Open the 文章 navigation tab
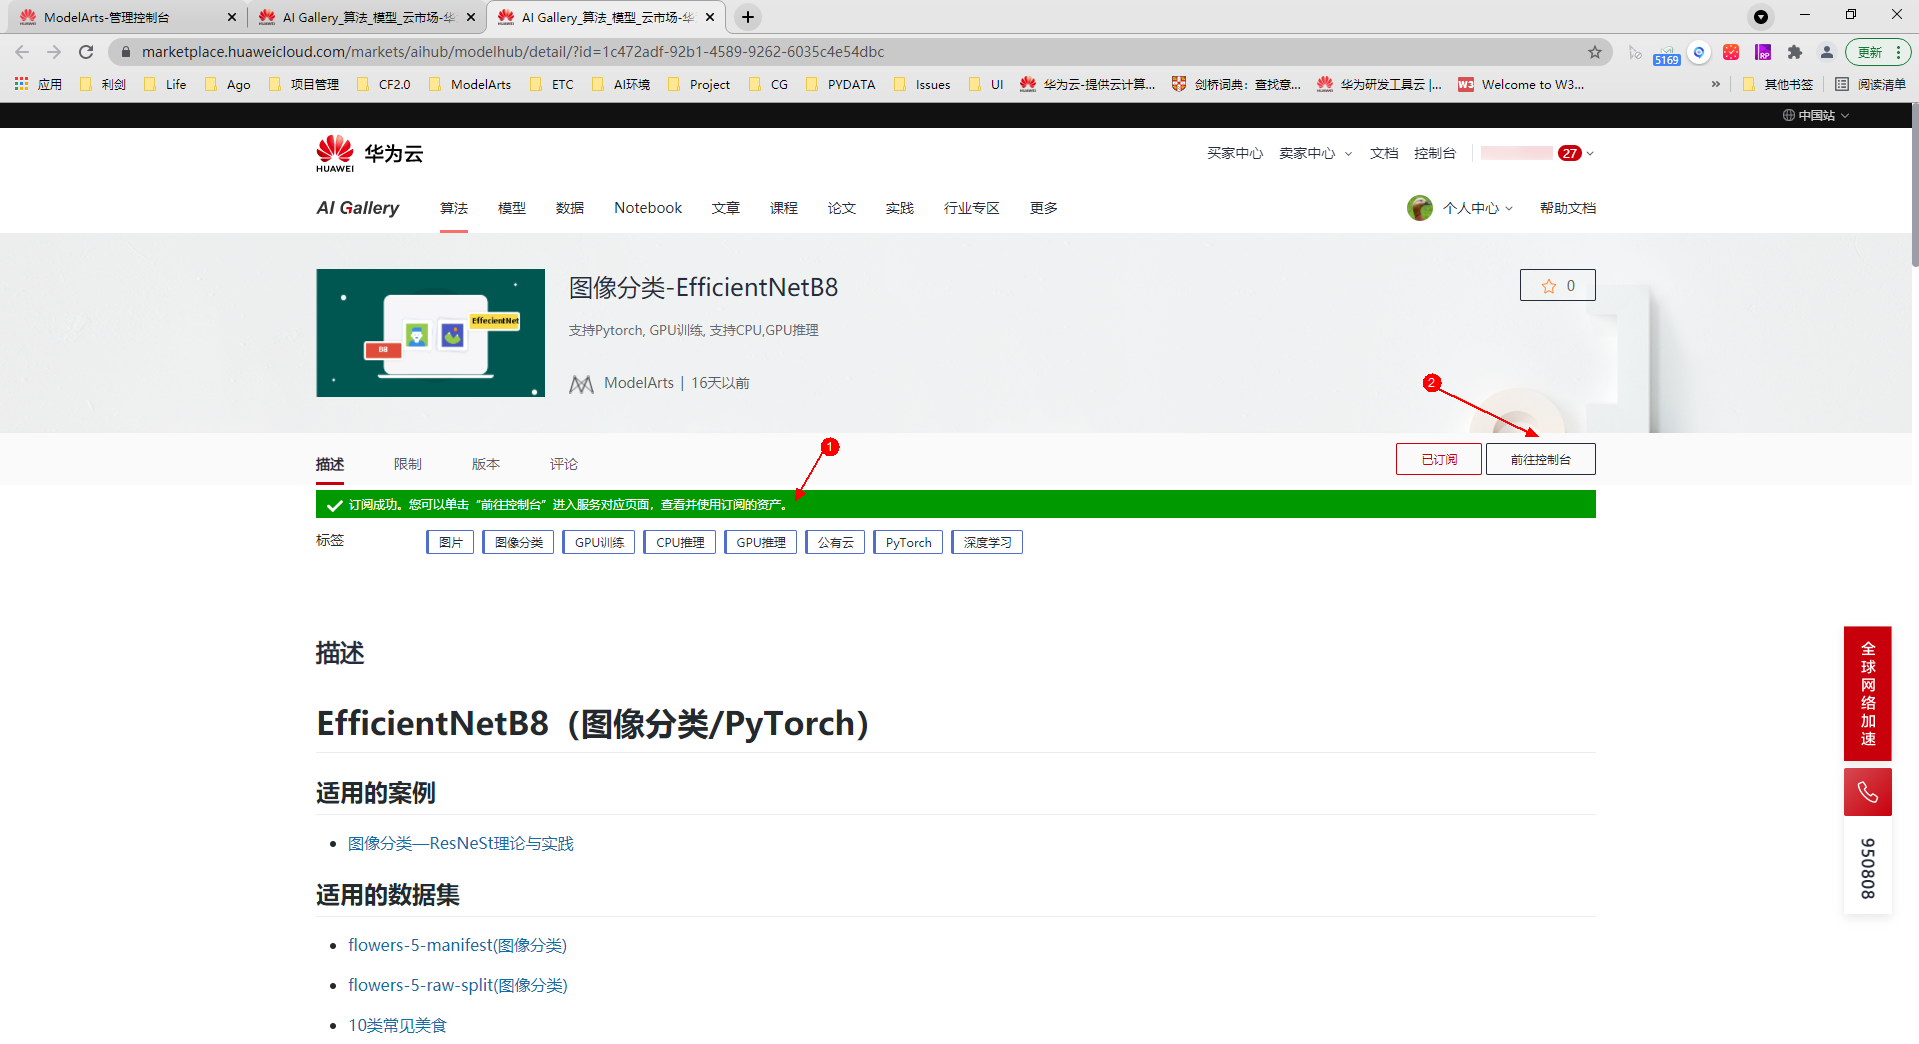This screenshot has height=1044, width=1919. pos(726,208)
